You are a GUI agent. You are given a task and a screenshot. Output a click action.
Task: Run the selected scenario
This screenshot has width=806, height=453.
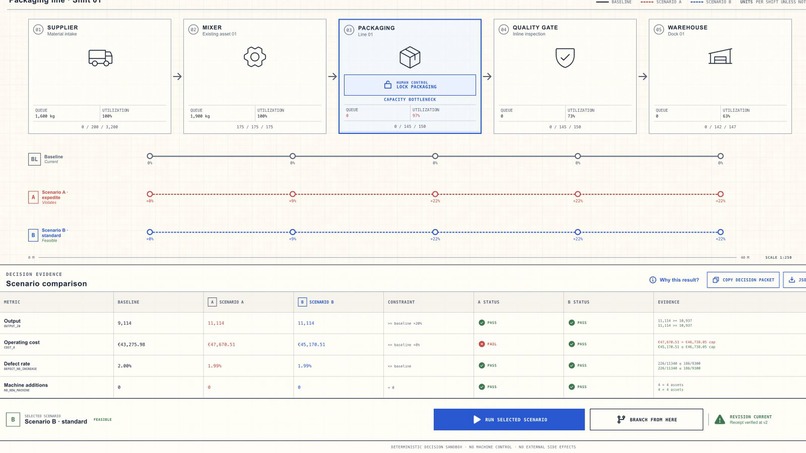(x=509, y=420)
